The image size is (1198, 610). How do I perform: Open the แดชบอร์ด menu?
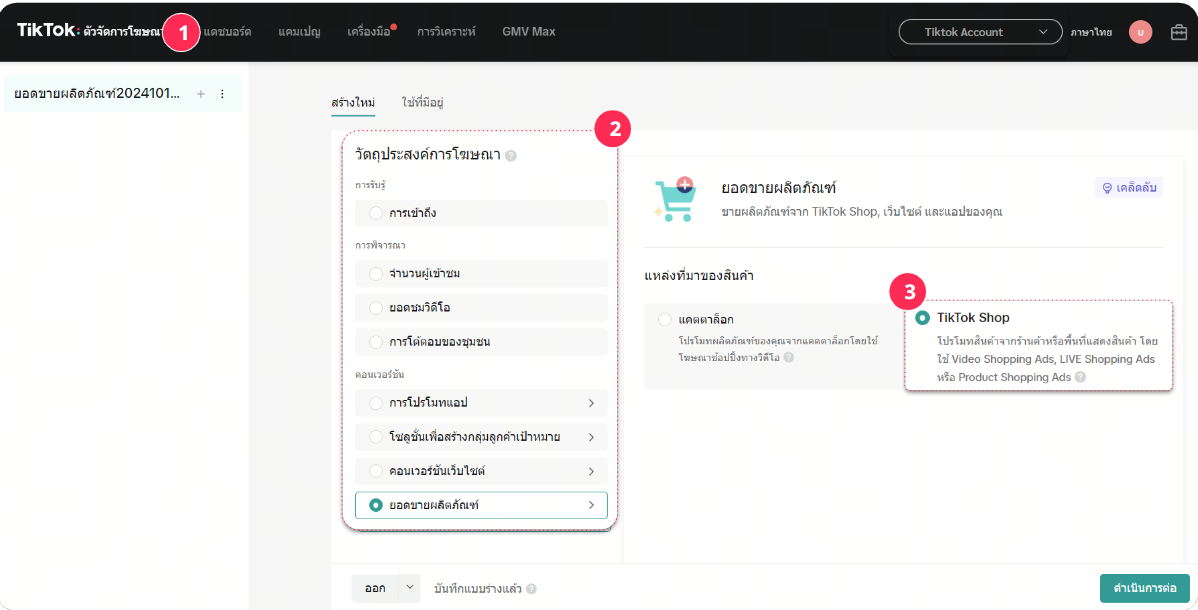(228, 32)
